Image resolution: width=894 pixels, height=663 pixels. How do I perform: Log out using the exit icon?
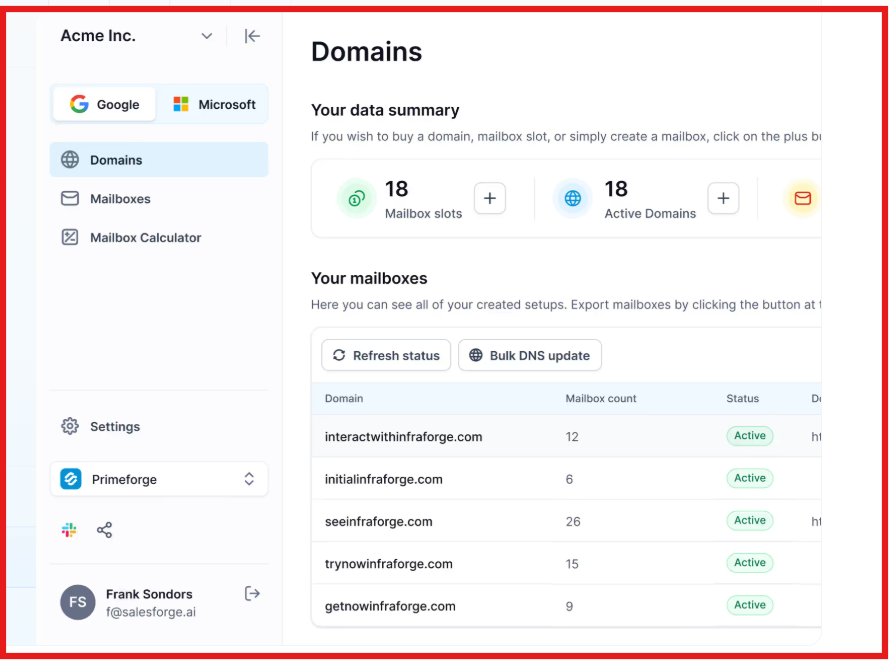[x=252, y=593]
